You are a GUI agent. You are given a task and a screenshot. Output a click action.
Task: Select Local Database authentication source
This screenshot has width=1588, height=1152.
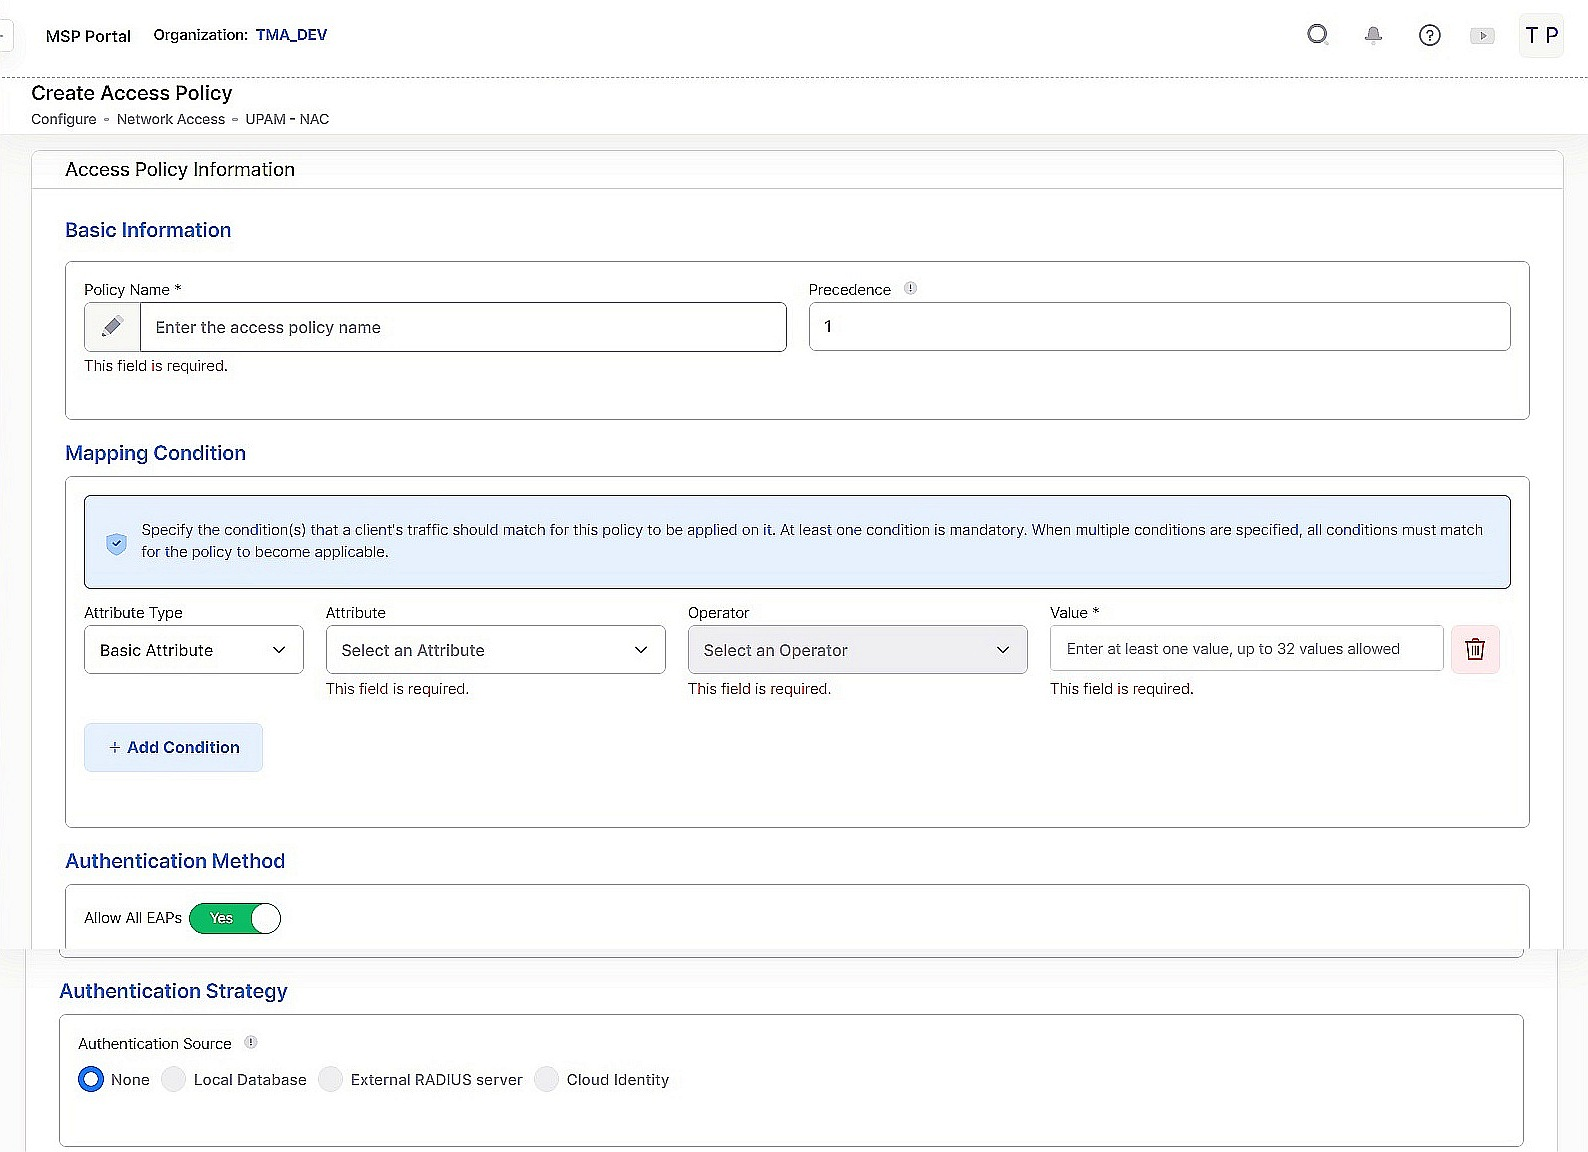point(174,1079)
